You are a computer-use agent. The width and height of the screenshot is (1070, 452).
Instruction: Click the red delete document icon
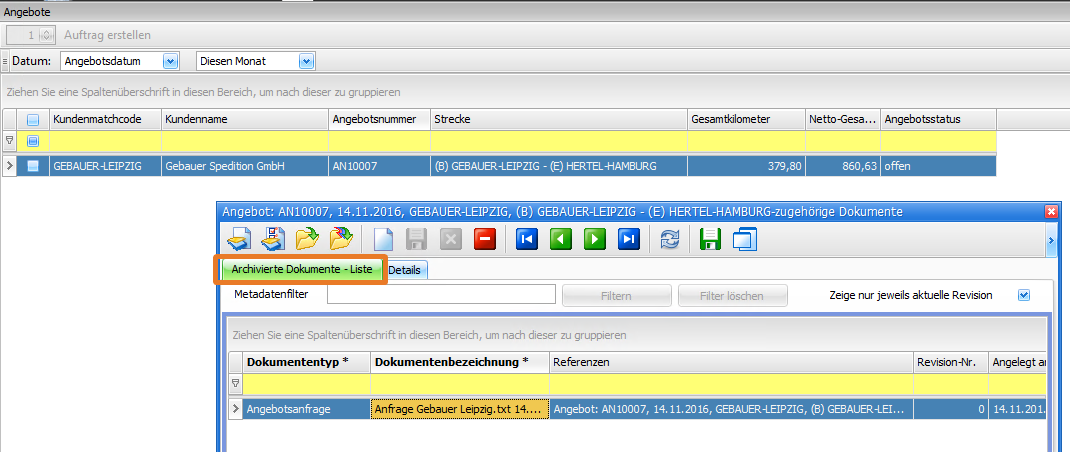(485, 239)
